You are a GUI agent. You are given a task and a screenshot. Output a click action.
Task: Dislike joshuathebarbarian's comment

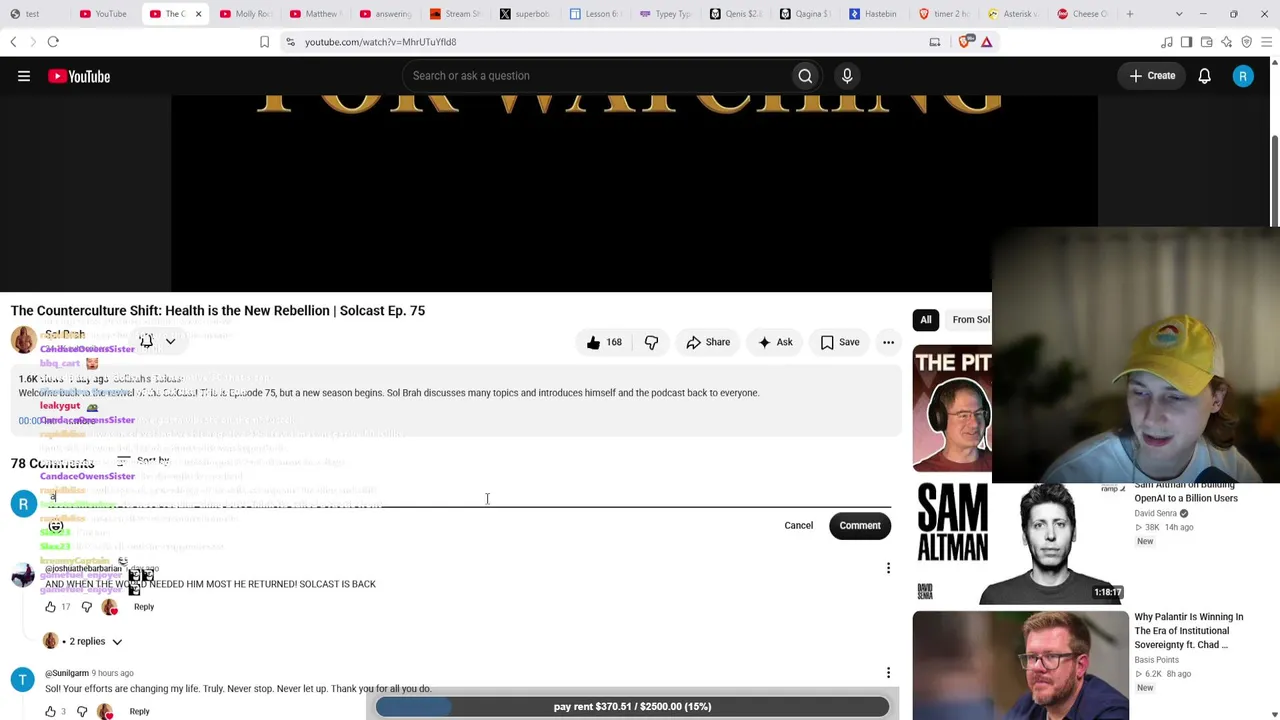point(86,607)
